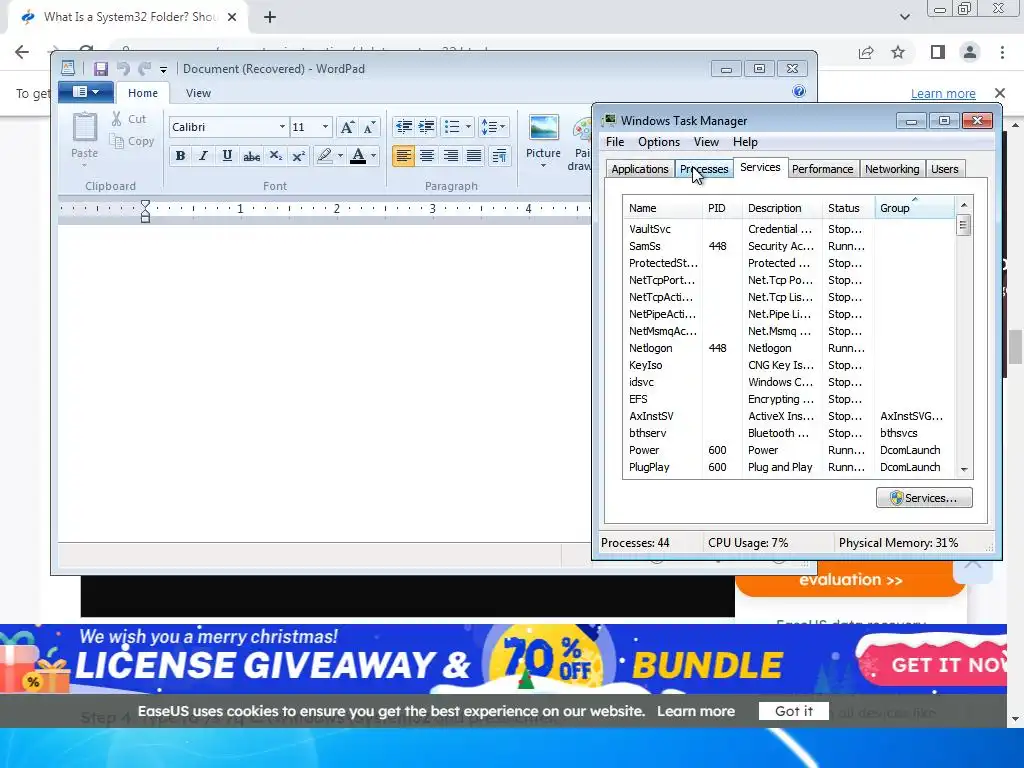Select Center text alignment

(x=427, y=155)
